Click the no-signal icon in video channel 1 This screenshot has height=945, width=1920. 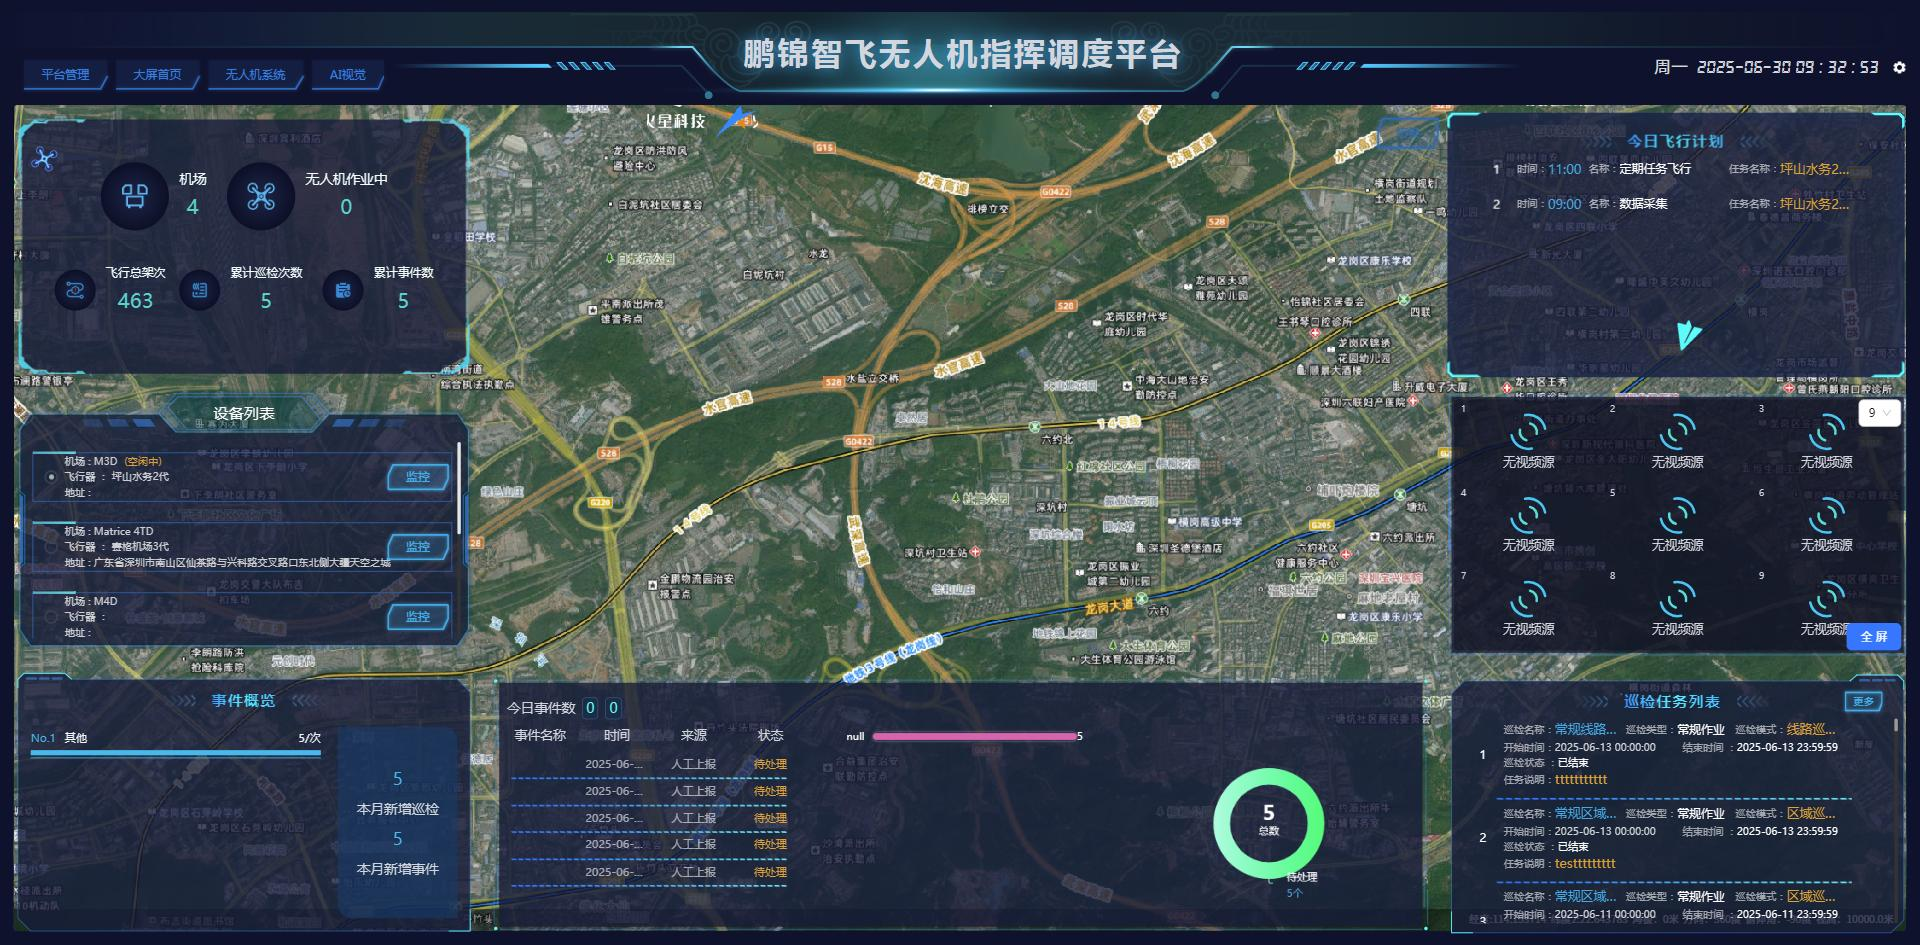pos(1527,434)
